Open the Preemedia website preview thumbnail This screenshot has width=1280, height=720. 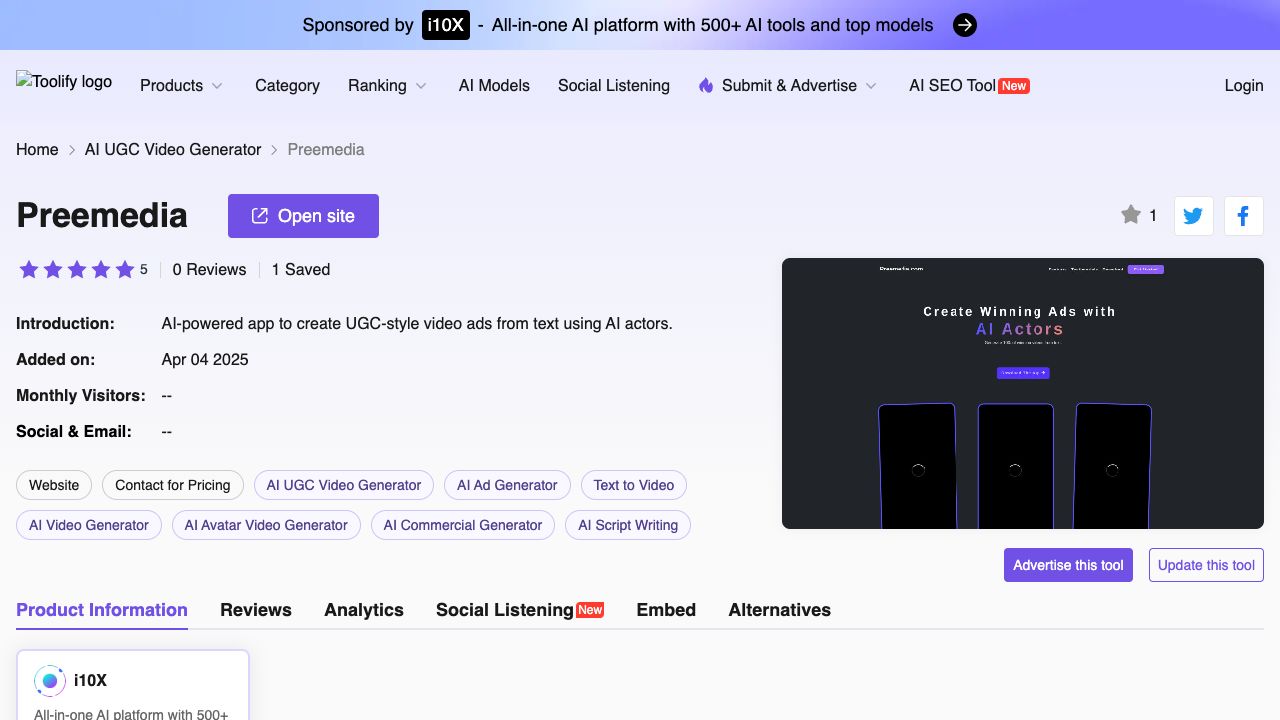[x=1022, y=393]
